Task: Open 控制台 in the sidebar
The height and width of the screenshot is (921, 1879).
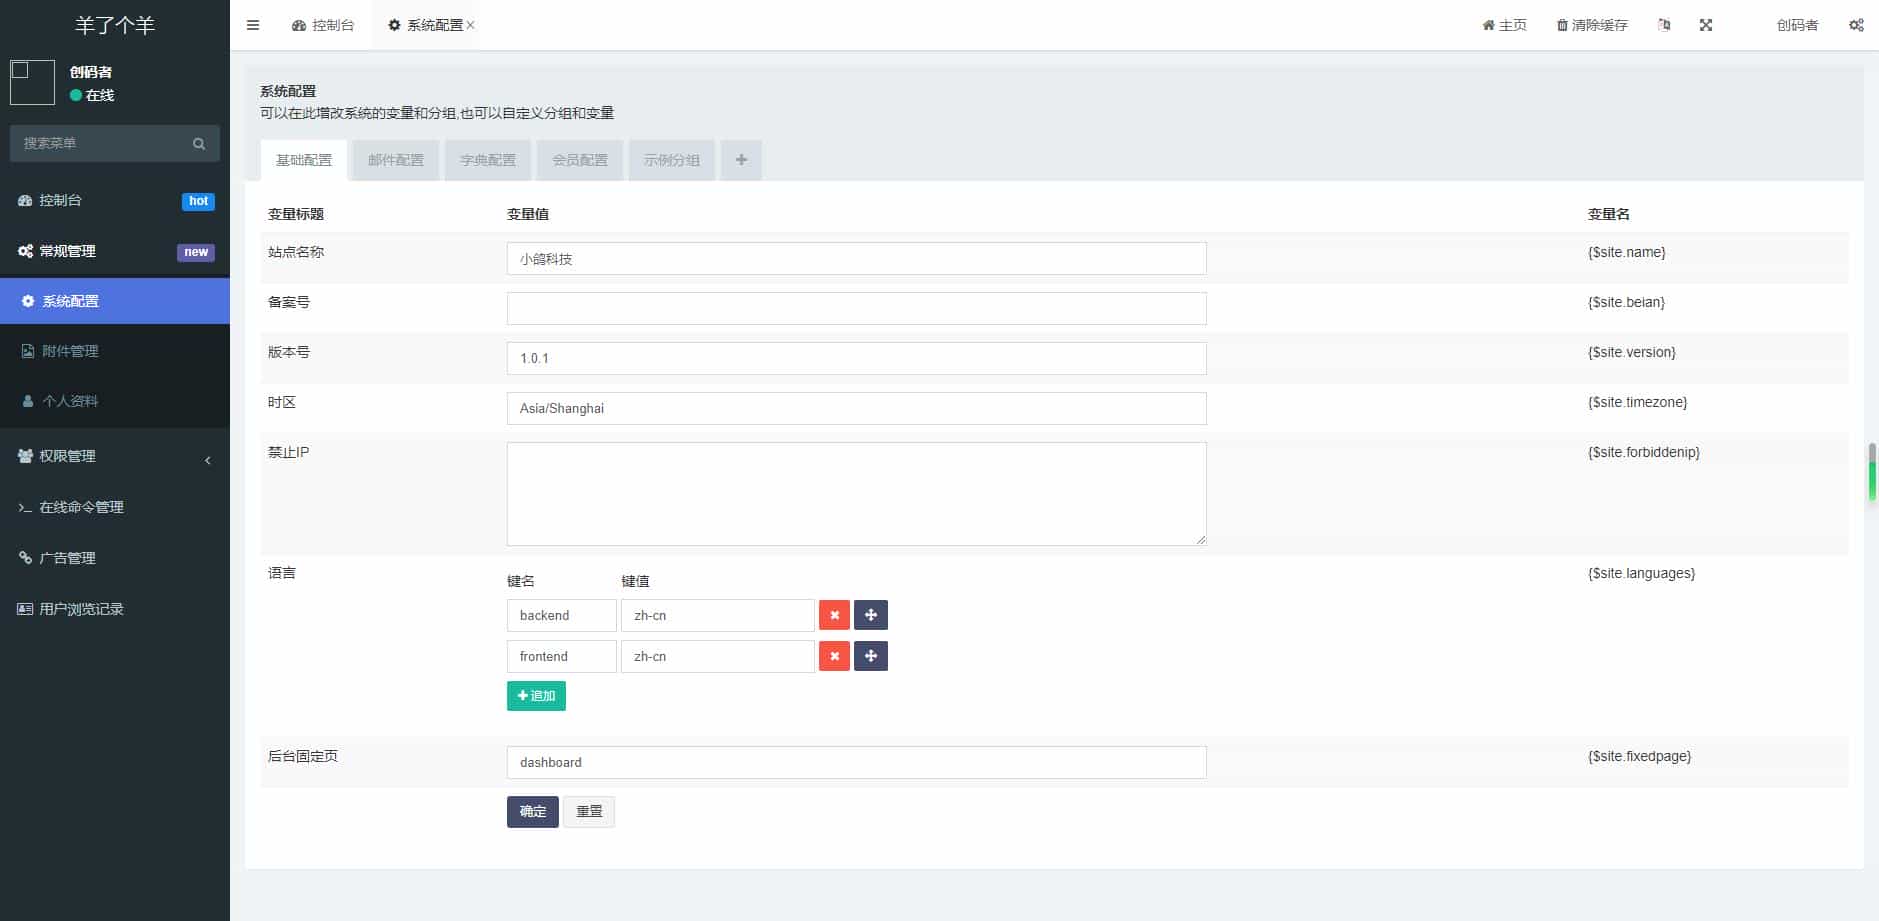Action: [x=115, y=200]
